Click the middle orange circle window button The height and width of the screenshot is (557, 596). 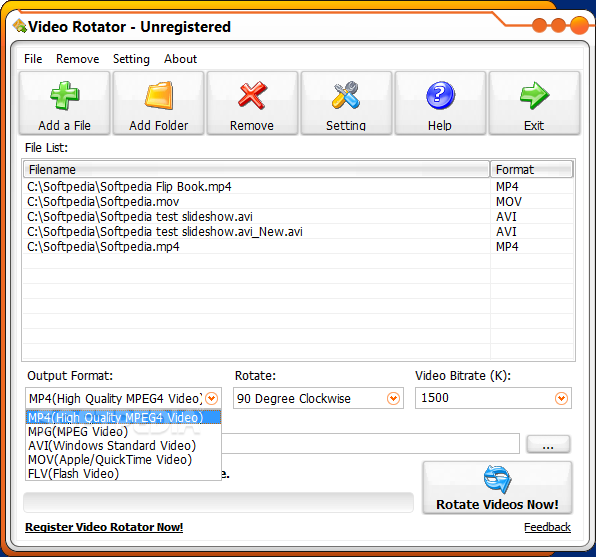pos(558,25)
